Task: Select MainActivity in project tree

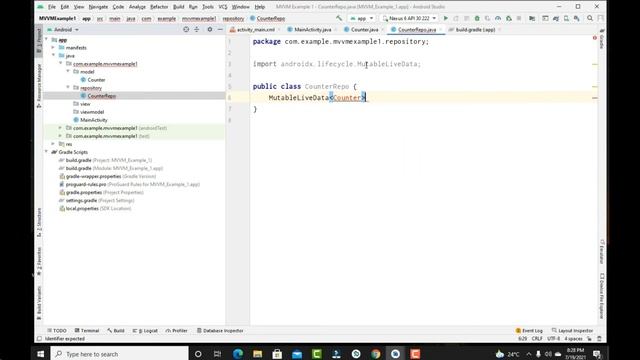Action: tap(93, 120)
